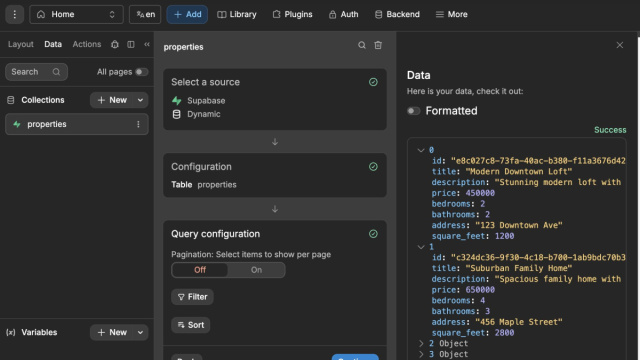The height and width of the screenshot is (360, 640).
Task: Collapse the sidebar with double chevron icon
Action: click(147, 44)
